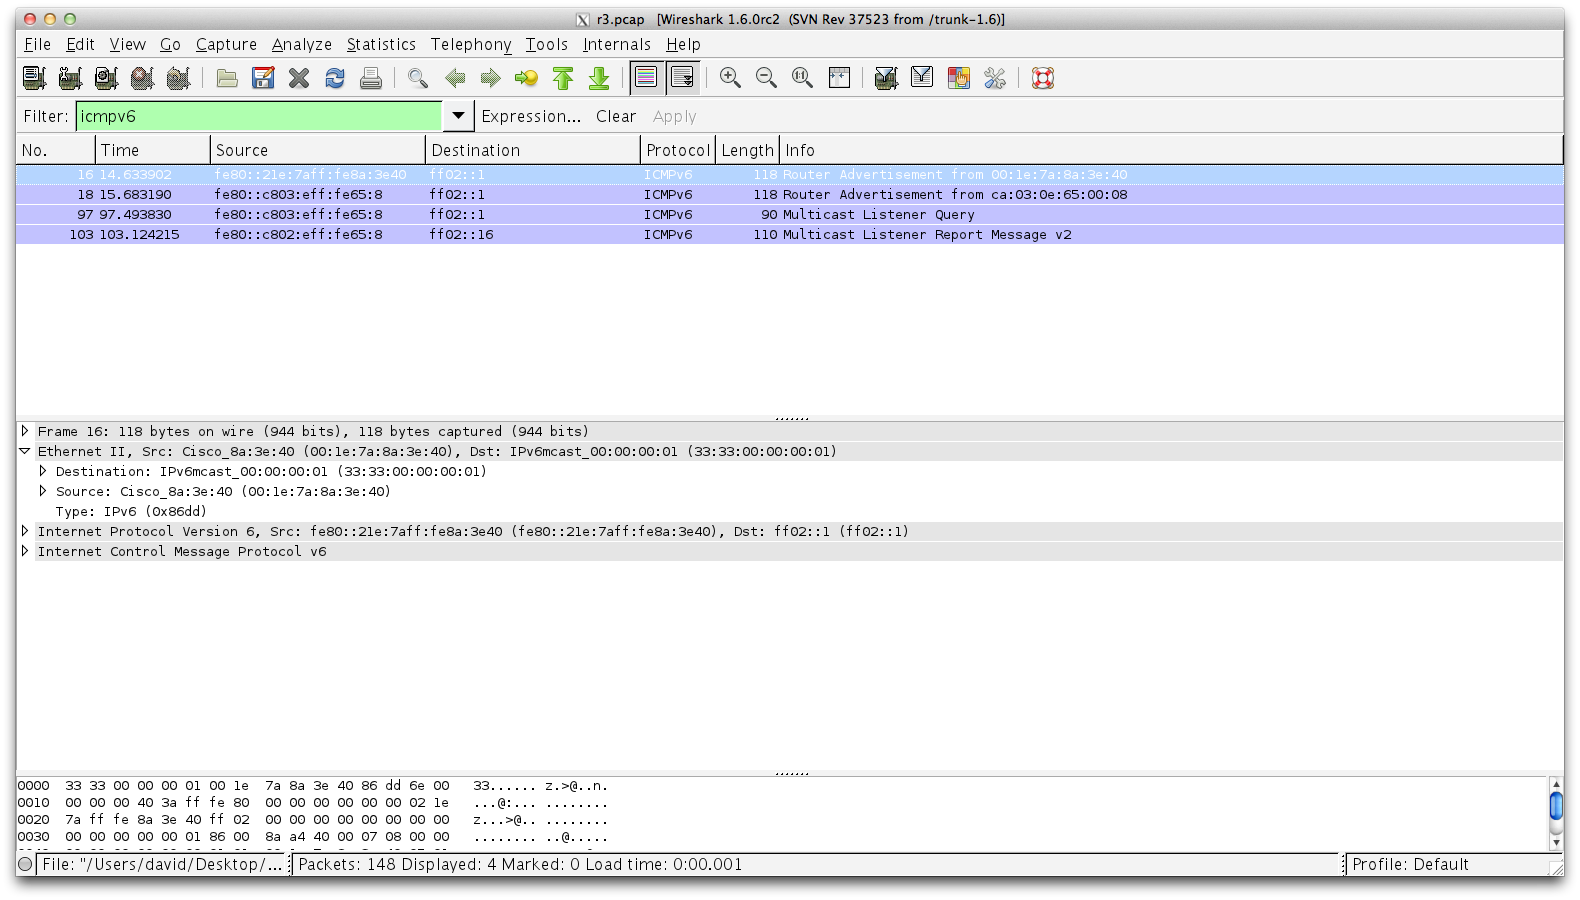Sort by Info column header
This screenshot has width=1580, height=900.
point(1171,150)
